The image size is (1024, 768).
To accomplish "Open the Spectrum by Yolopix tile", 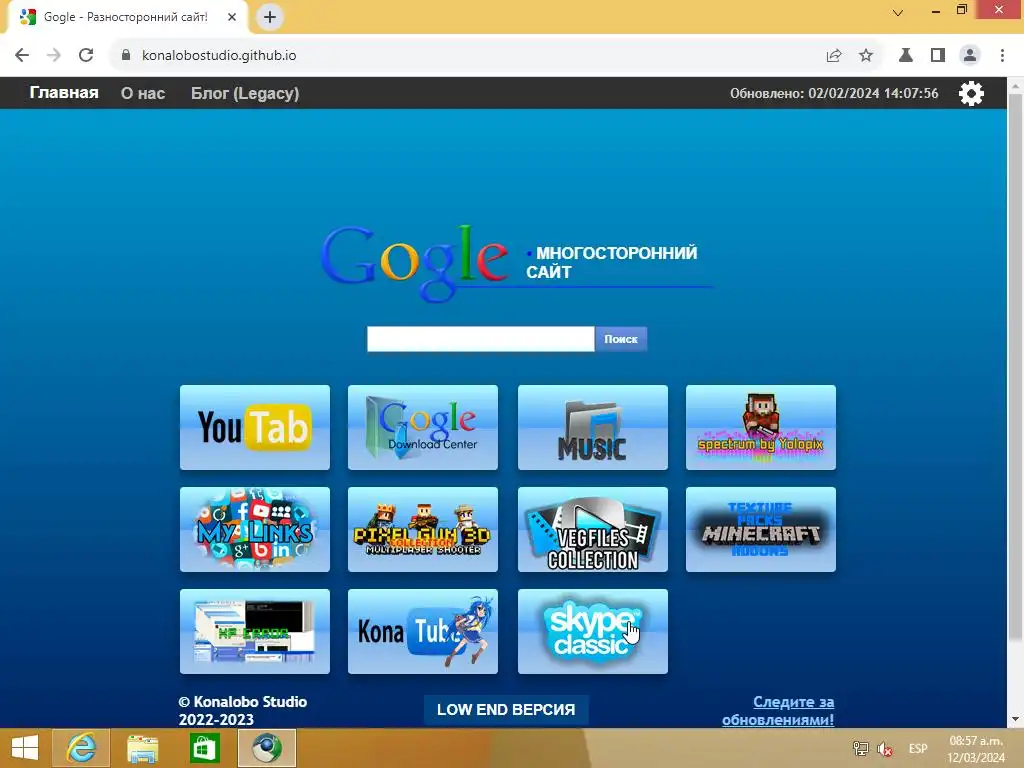I will click(760, 427).
